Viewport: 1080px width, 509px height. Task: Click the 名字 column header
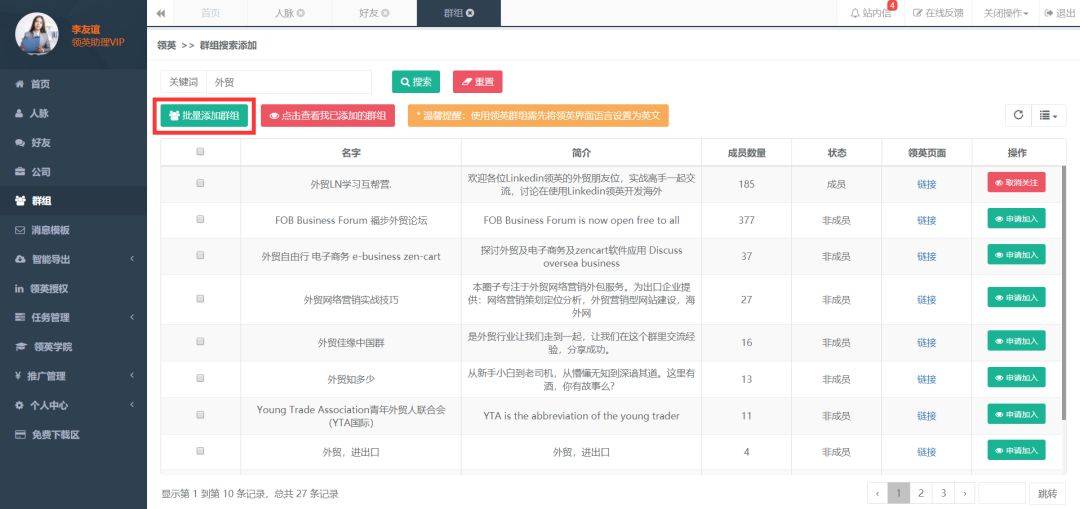351,153
